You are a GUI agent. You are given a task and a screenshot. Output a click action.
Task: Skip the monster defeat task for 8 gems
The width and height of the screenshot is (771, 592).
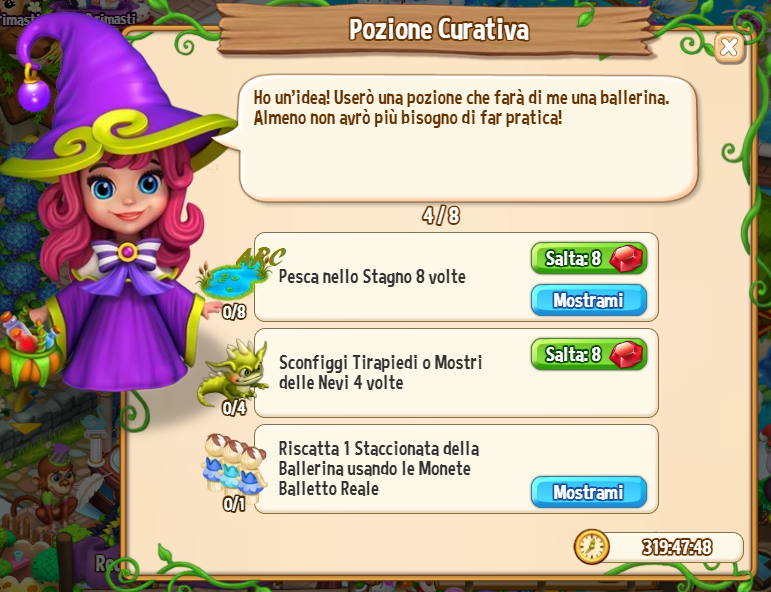pyautogui.click(x=589, y=355)
